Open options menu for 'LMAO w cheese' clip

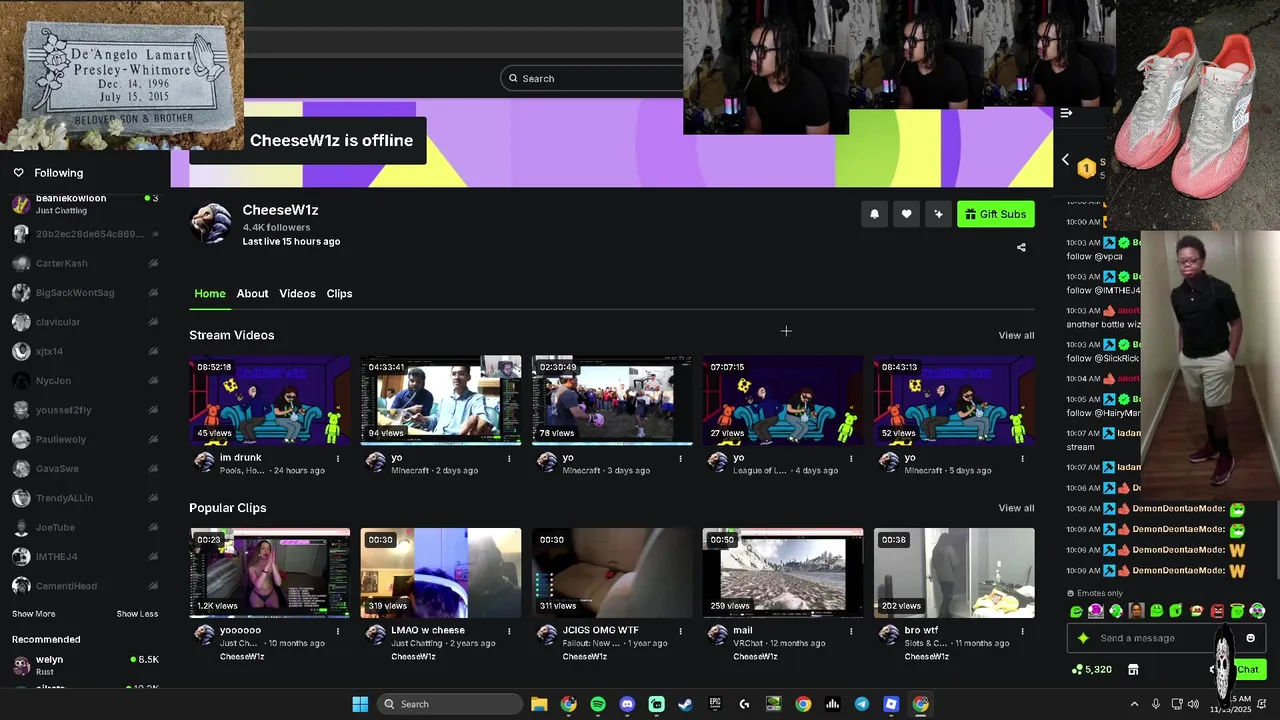(x=509, y=632)
